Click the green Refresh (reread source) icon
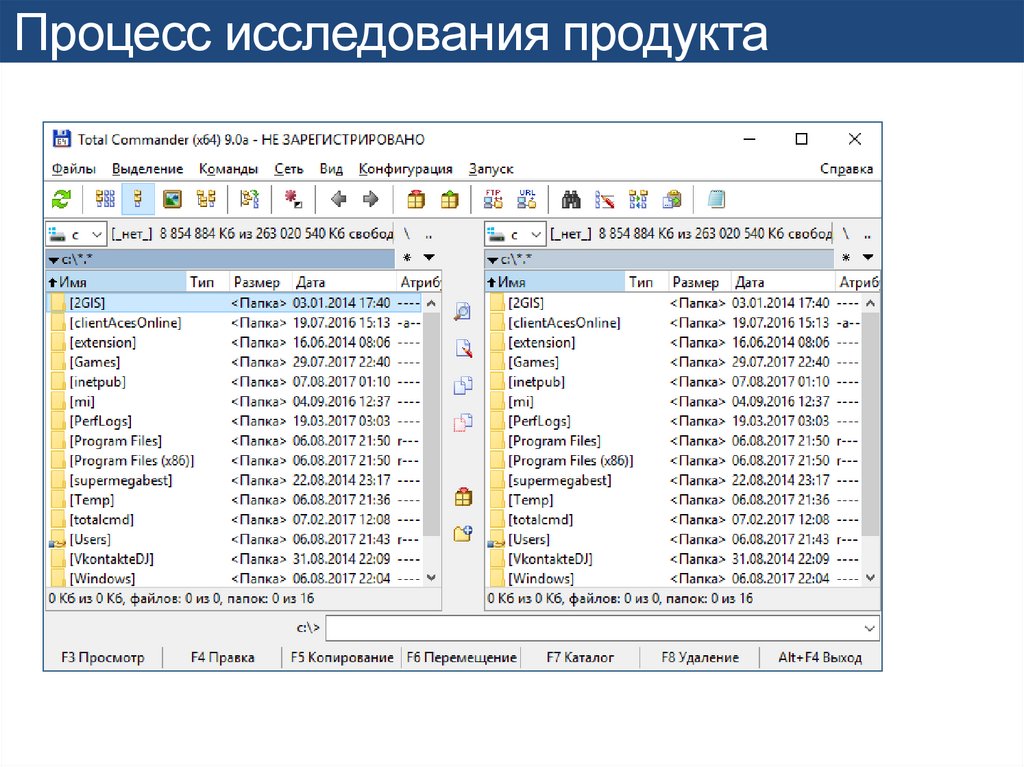The image size is (1024, 767). [61, 199]
